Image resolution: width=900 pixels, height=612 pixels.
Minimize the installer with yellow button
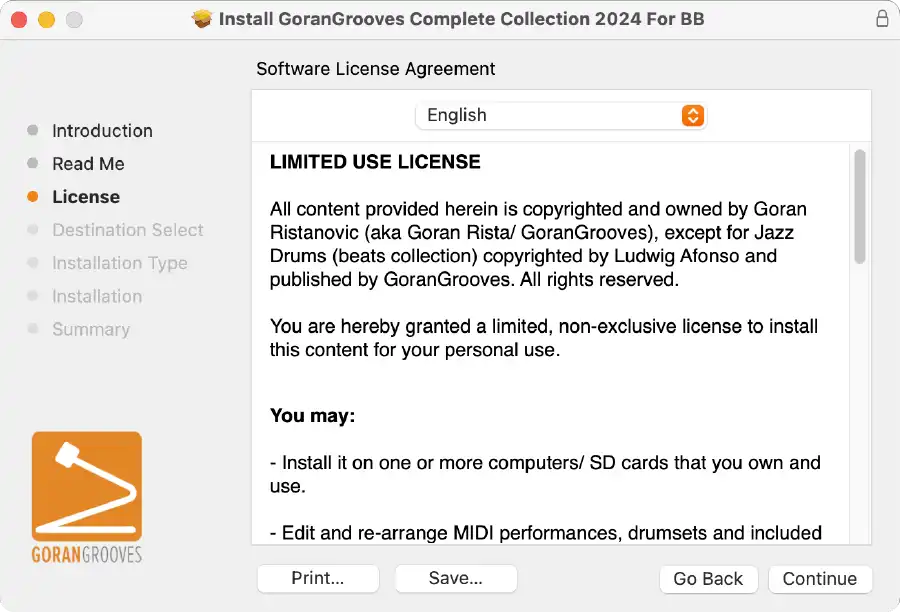(46, 20)
